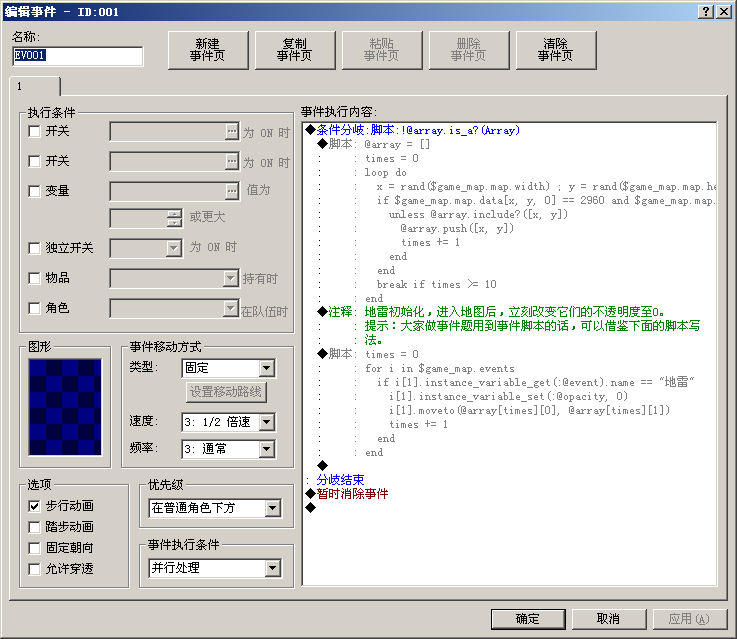
Task: Open the 角色 actor dropdown
Action: [230, 308]
